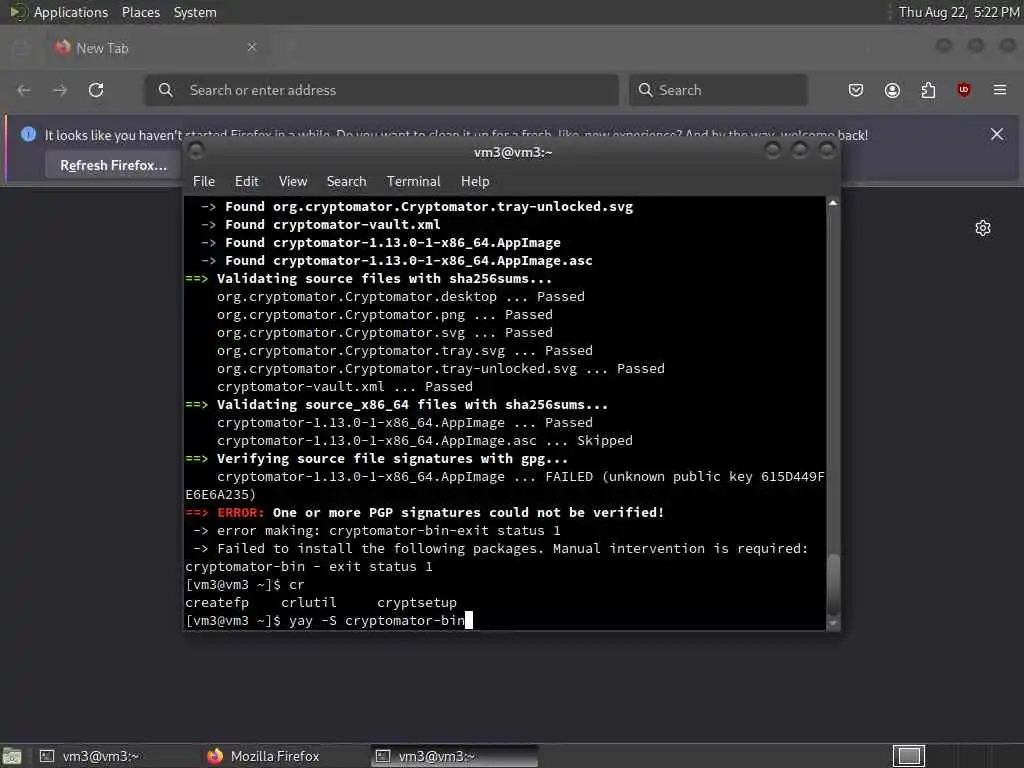Click 'error making: cryptomator-bin-exit status 1' line

(389, 531)
